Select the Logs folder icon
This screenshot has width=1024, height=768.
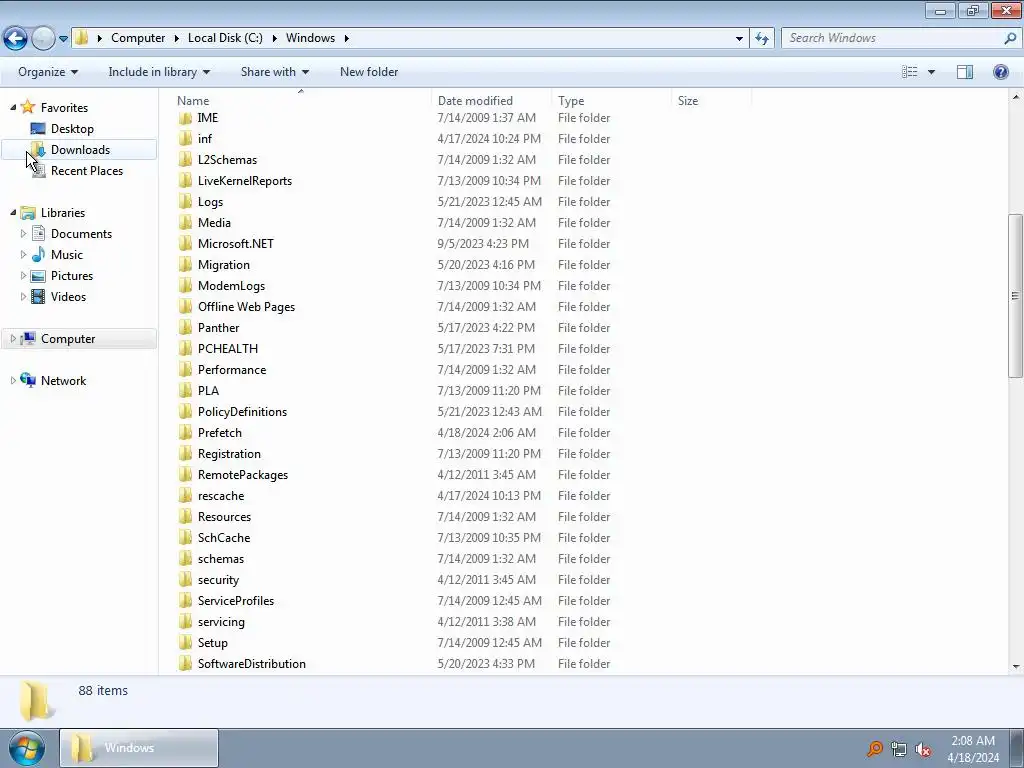[185, 201]
